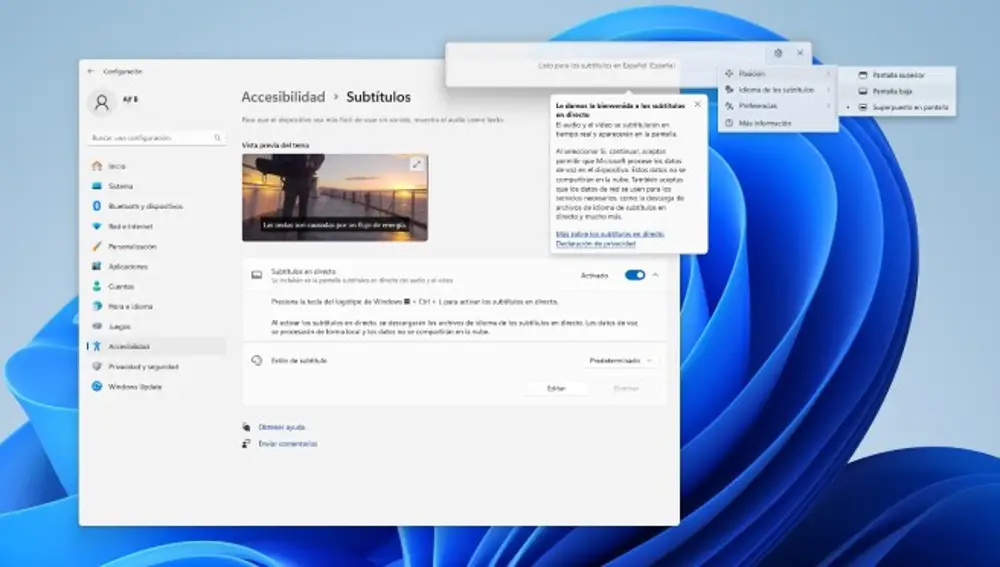
Task: Open the Preferencias submenu
Action: (x=778, y=106)
